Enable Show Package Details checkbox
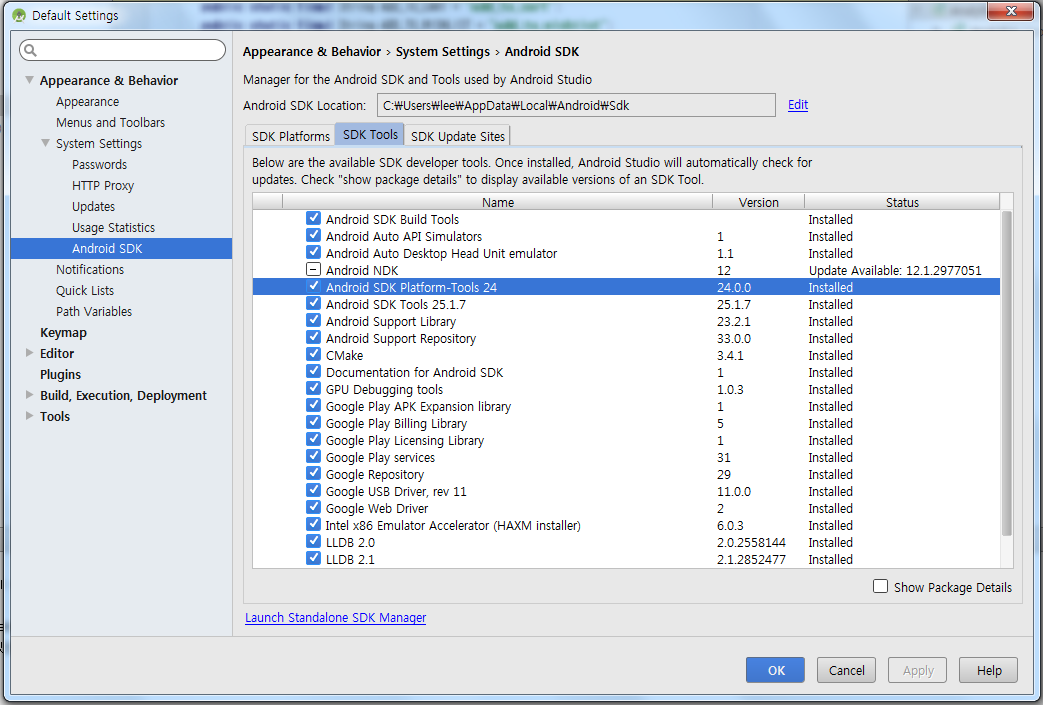Screen dimensions: 1043x705 [x=880, y=586]
